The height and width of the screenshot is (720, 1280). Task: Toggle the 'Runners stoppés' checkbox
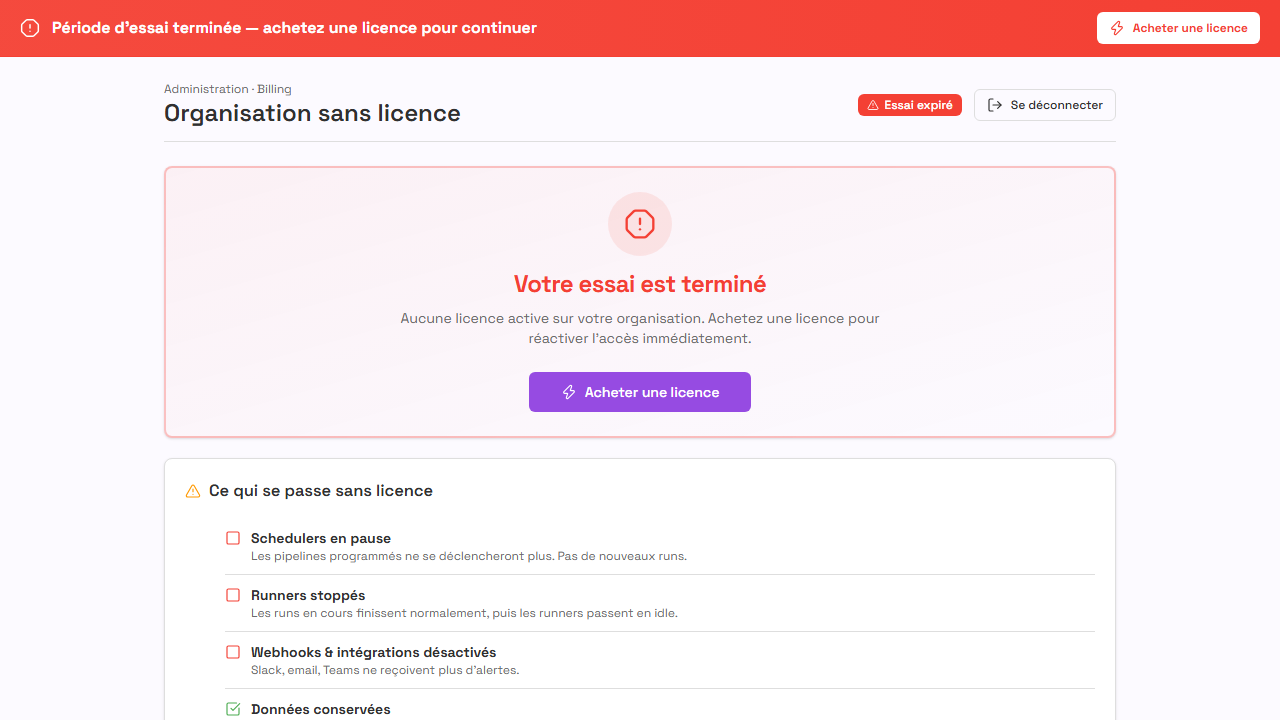tap(233, 595)
